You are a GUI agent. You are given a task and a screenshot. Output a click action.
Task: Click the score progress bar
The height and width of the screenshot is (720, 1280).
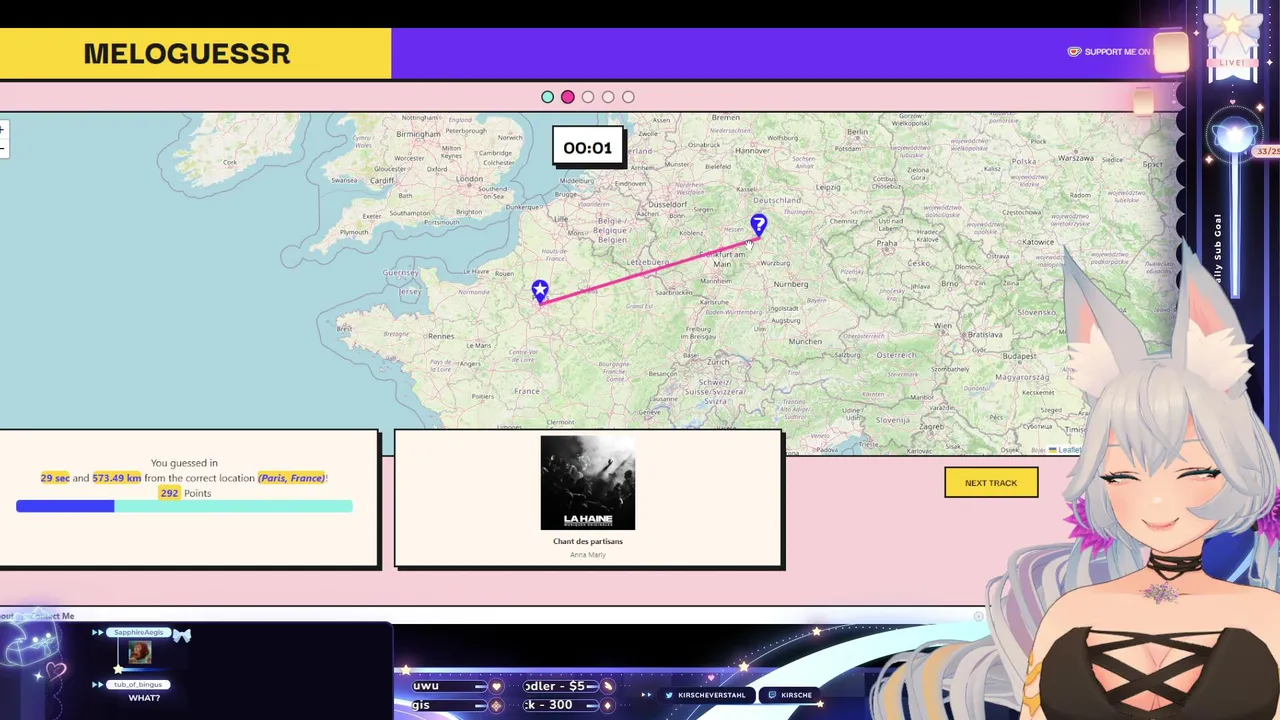point(184,507)
